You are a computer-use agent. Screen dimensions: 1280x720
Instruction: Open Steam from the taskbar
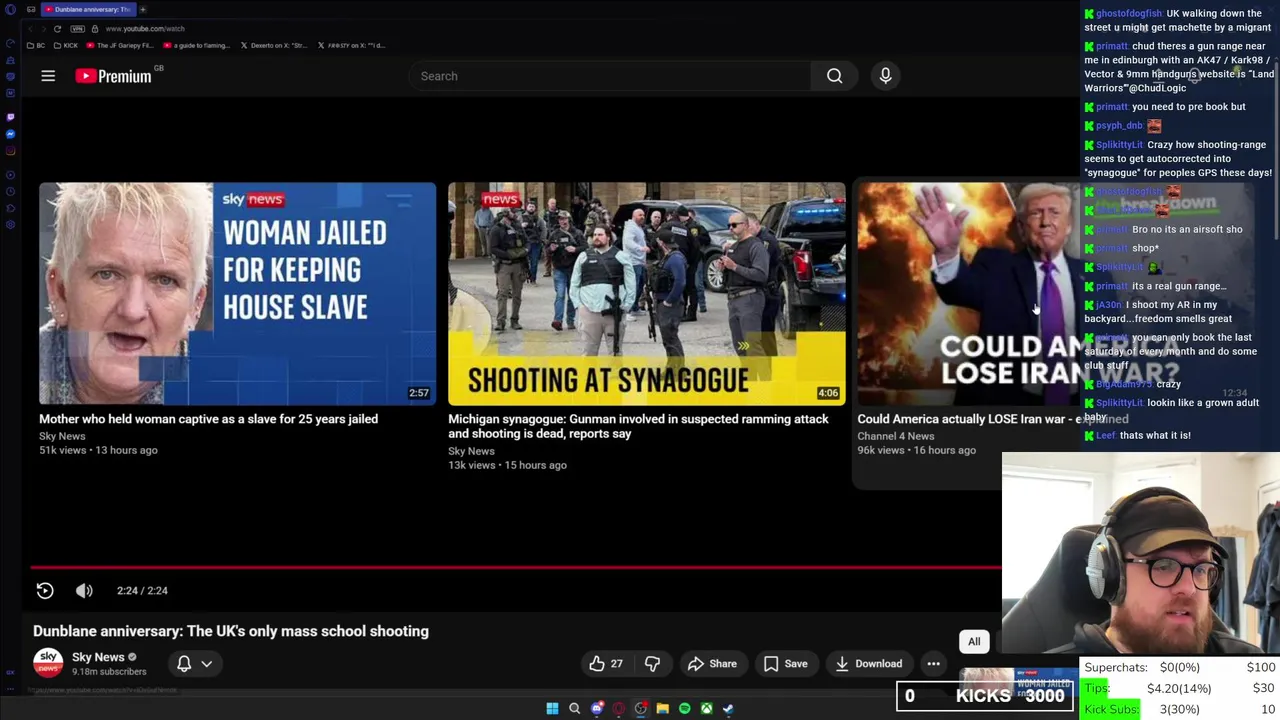[728, 709]
